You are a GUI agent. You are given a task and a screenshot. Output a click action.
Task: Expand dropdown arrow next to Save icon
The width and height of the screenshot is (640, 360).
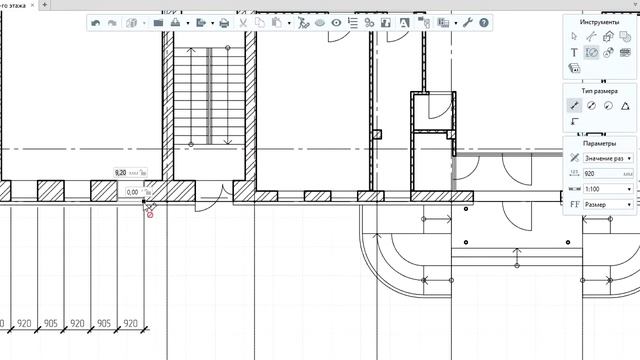pos(188,23)
